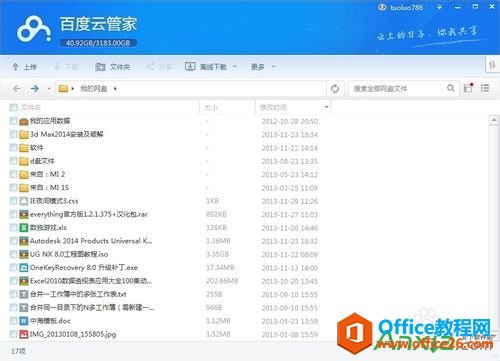500x361 pixels.
Task: Go forward with the right arrow
Action: click(35, 89)
